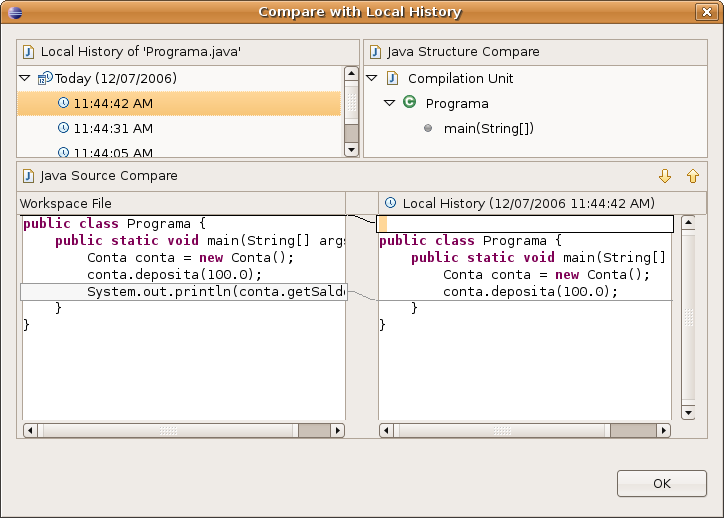The height and width of the screenshot is (518, 724).
Task: Collapse the Today (12/07/2006) history group
Action: (25, 78)
